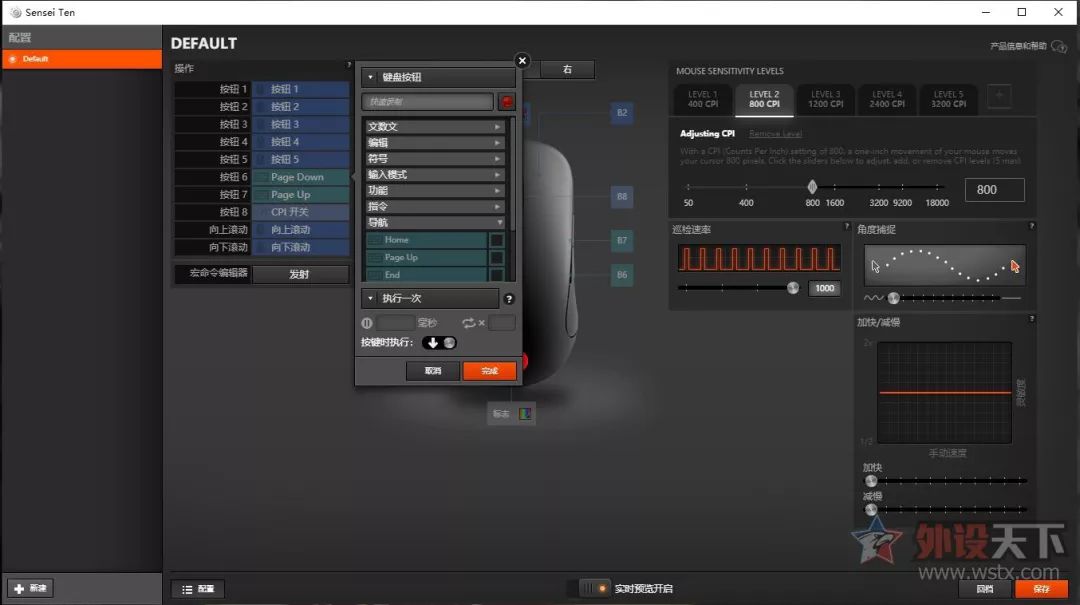
Task: Expand the 指令 key category
Action: click(x=436, y=206)
